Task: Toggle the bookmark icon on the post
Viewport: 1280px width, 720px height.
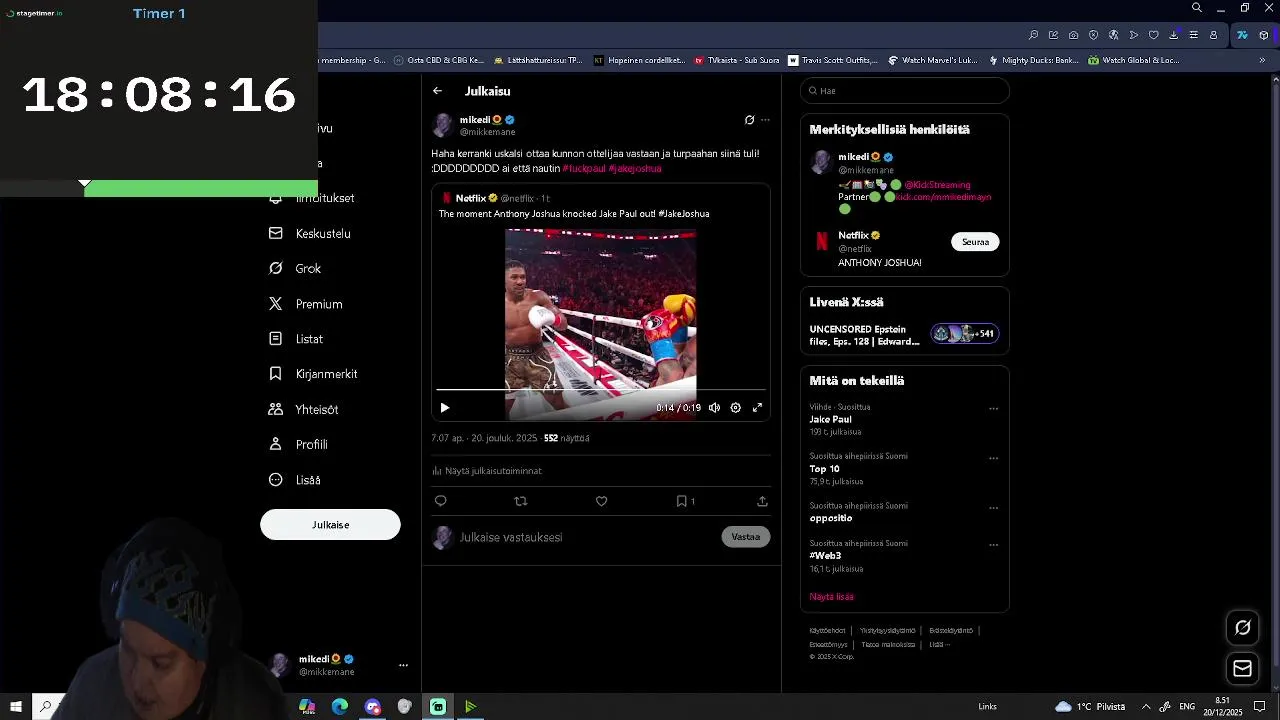Action: [681, 501]
